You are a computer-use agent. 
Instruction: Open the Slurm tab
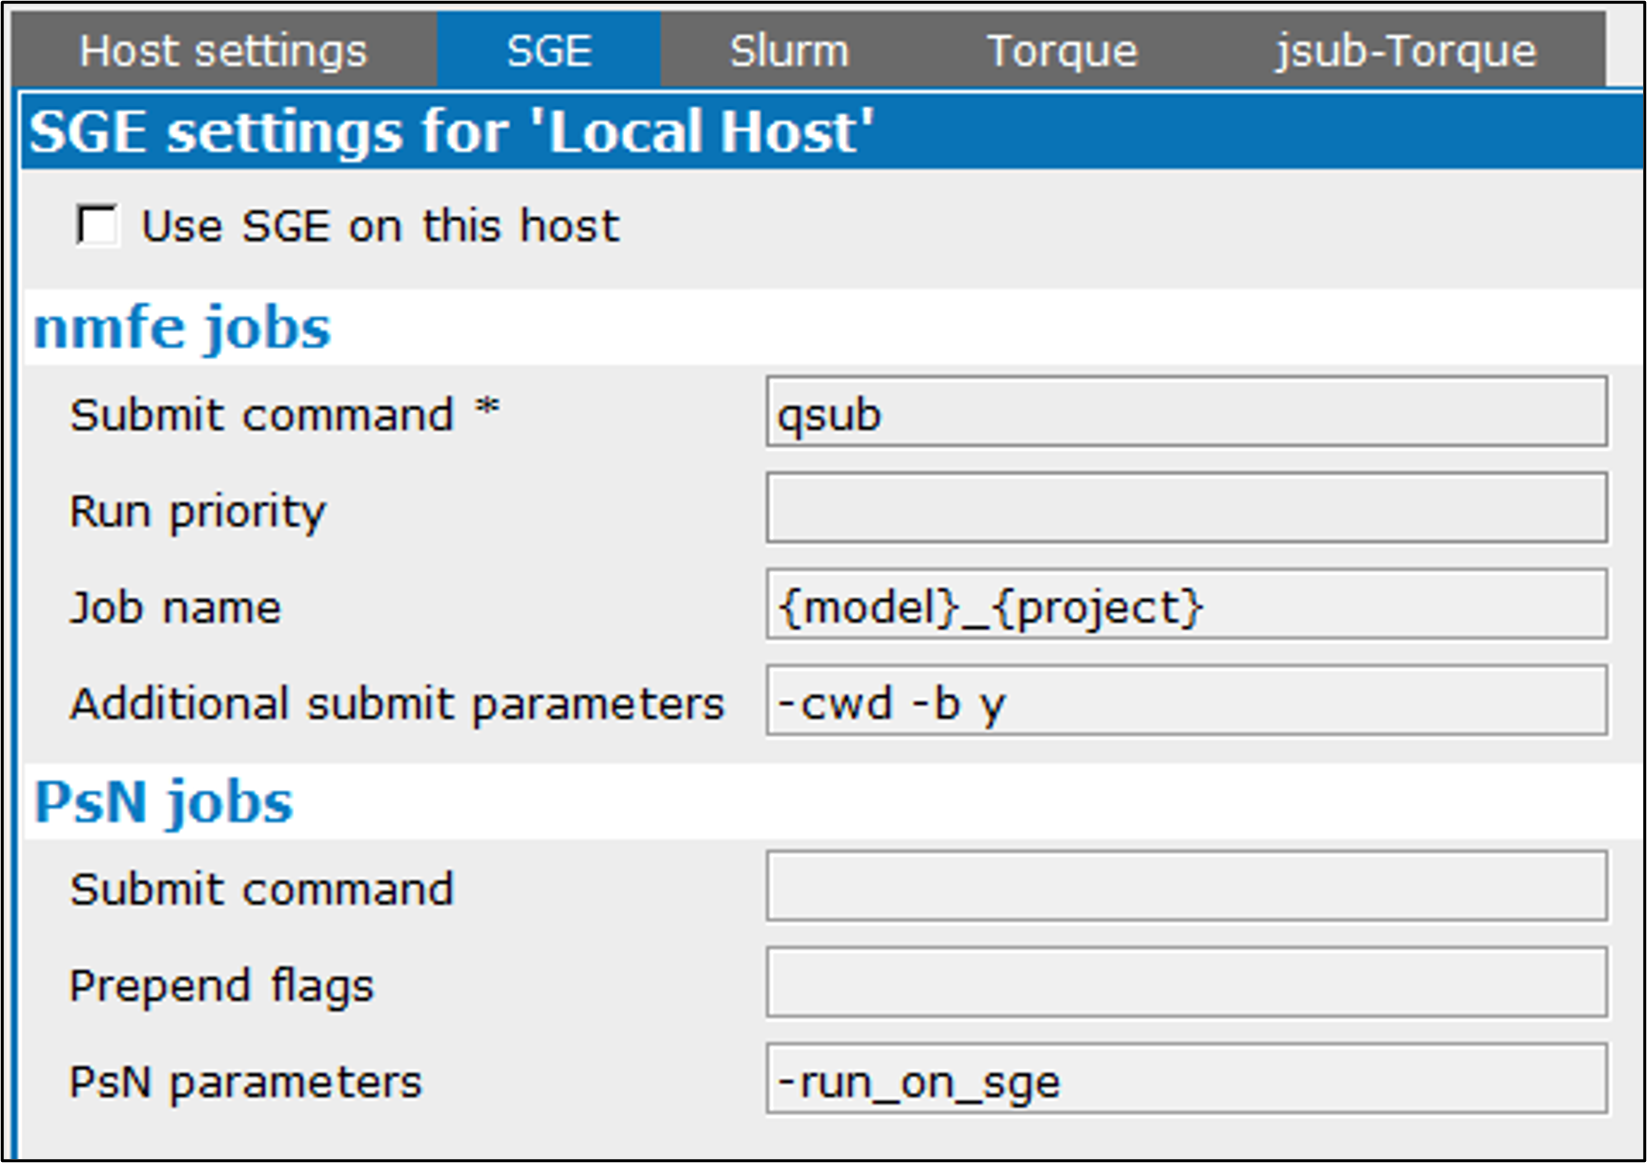tap(789, 50)
